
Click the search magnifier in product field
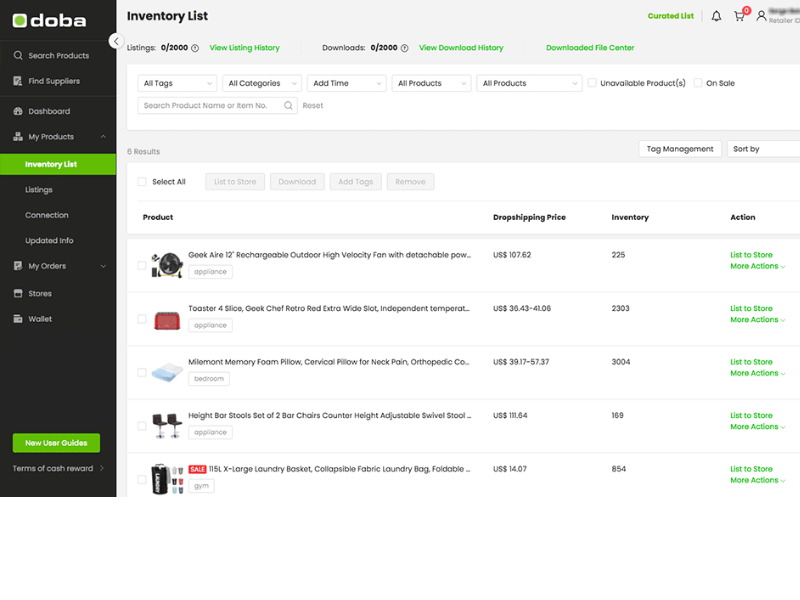tap(288, 106)
